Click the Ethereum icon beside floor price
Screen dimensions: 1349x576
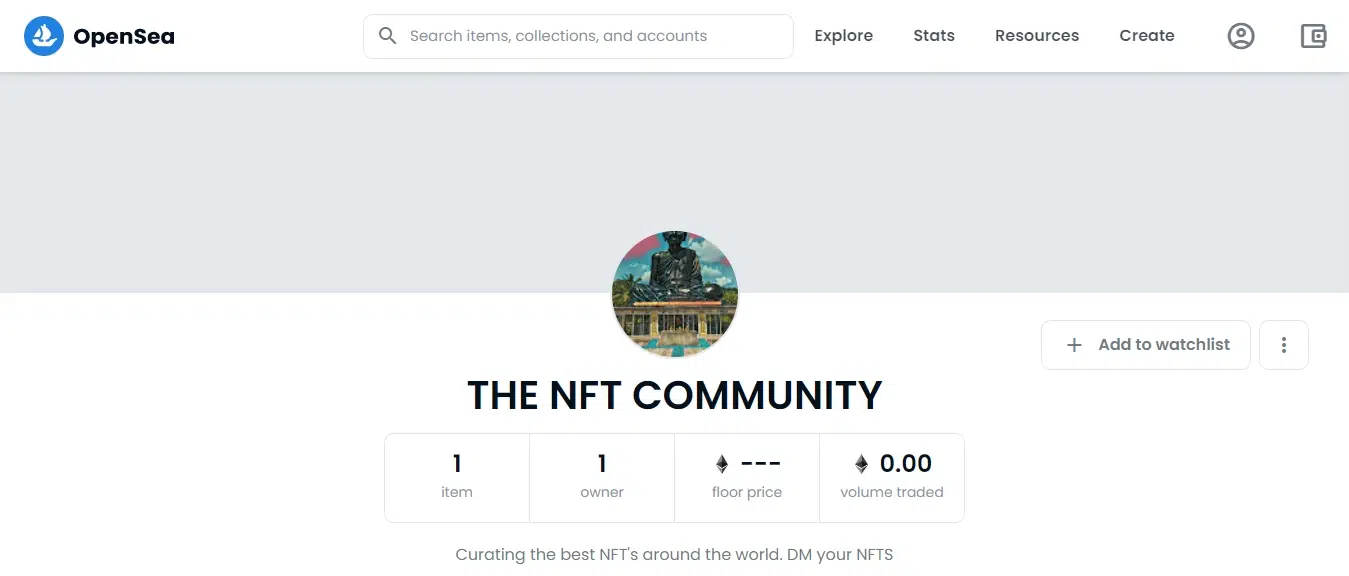point(722,463)
